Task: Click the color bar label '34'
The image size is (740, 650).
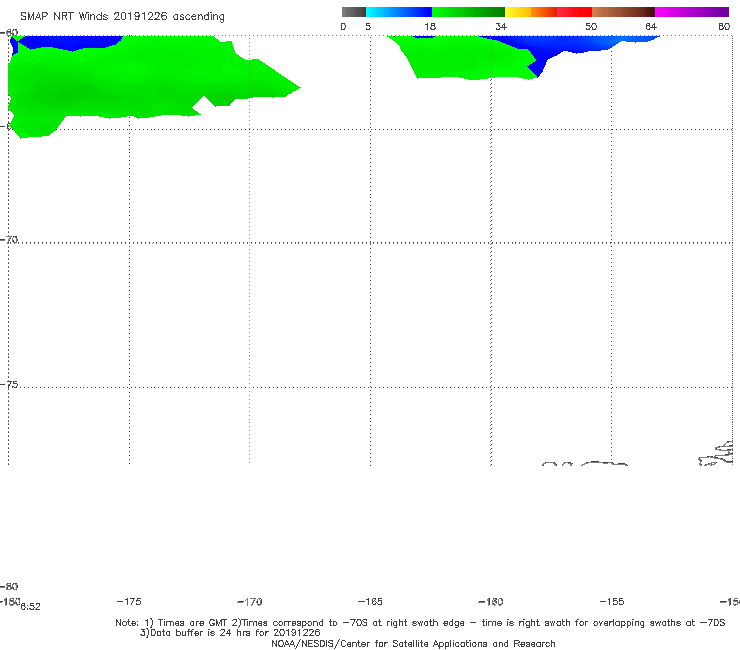Action: pos(501,26)
